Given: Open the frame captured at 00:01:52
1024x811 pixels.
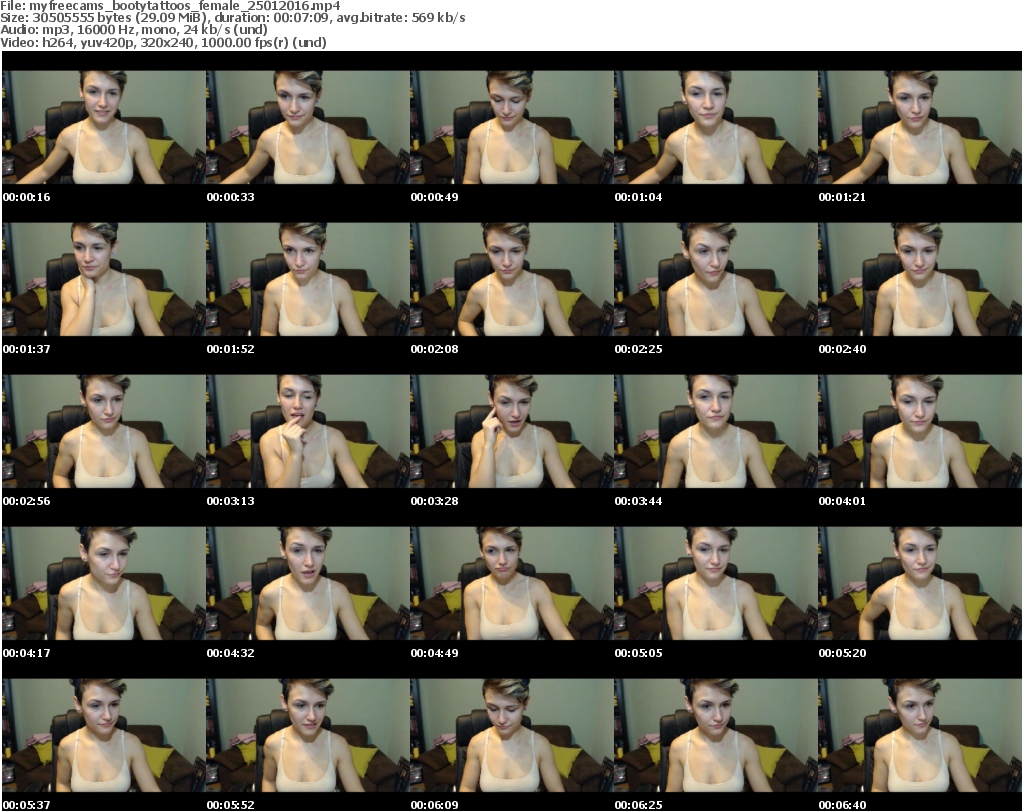Looking at the screenshot, I should click(x=308, y=279).
